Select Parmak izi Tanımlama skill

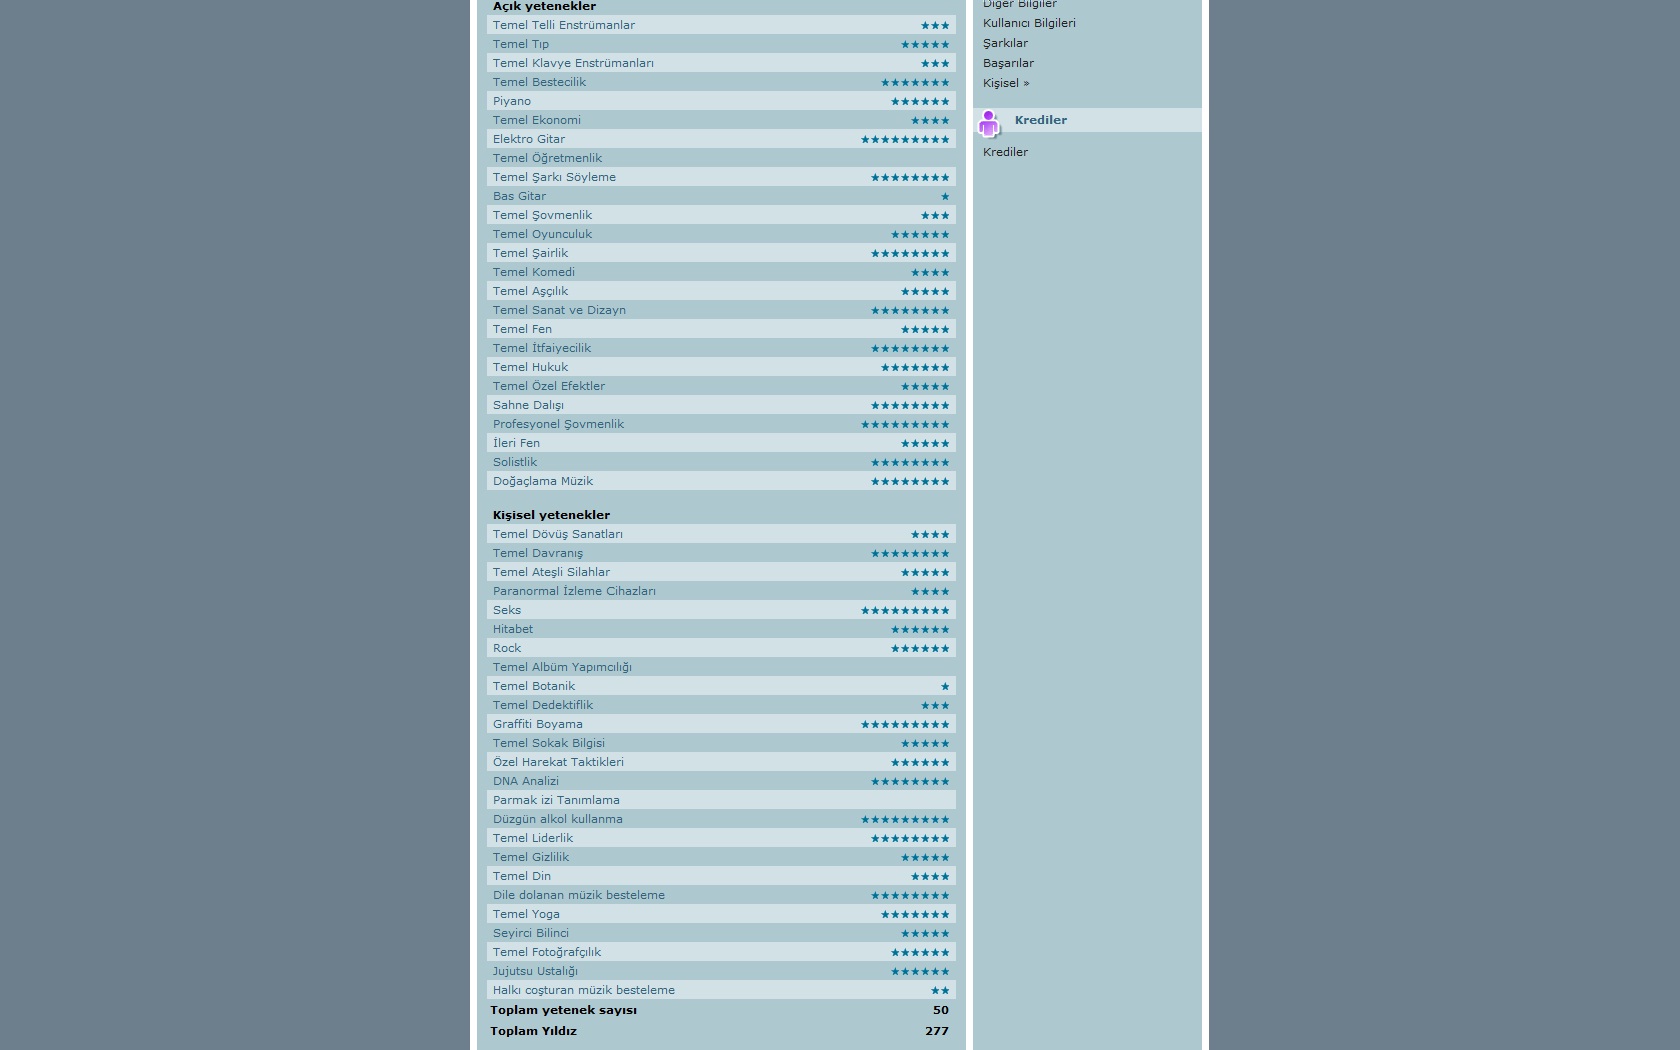click(x=556, y=800)
